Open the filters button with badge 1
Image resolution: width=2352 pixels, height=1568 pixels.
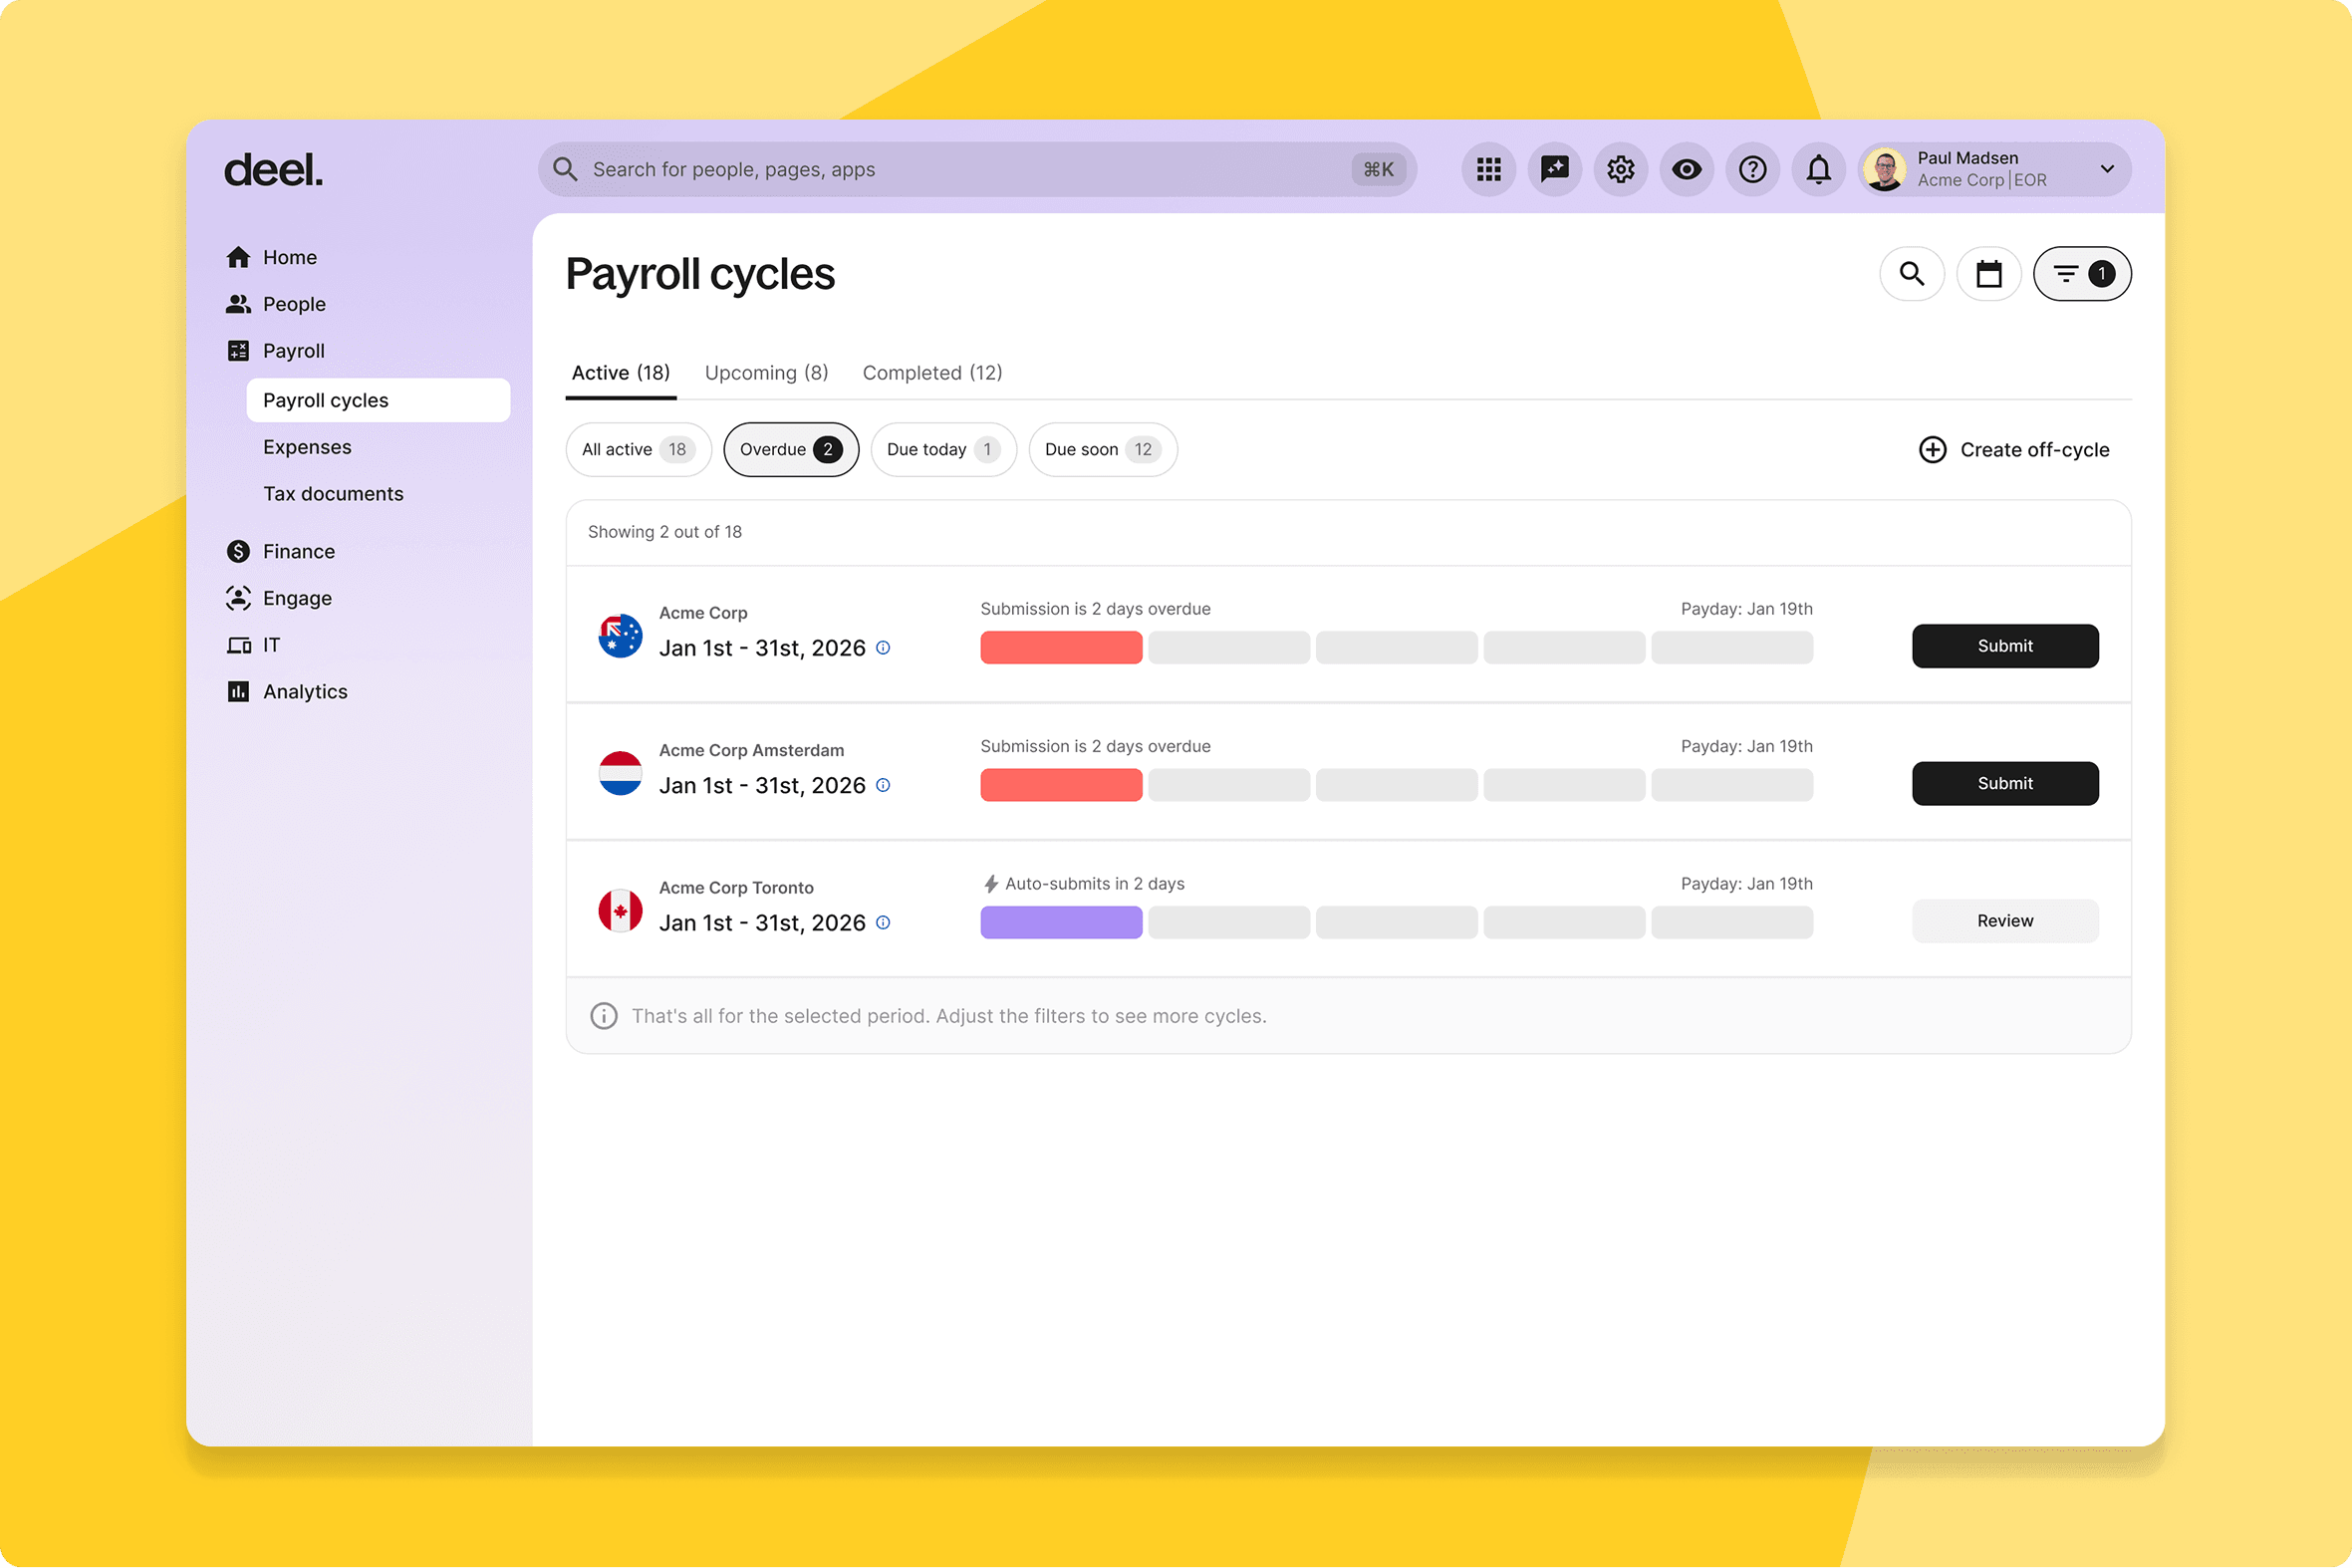2081,274
